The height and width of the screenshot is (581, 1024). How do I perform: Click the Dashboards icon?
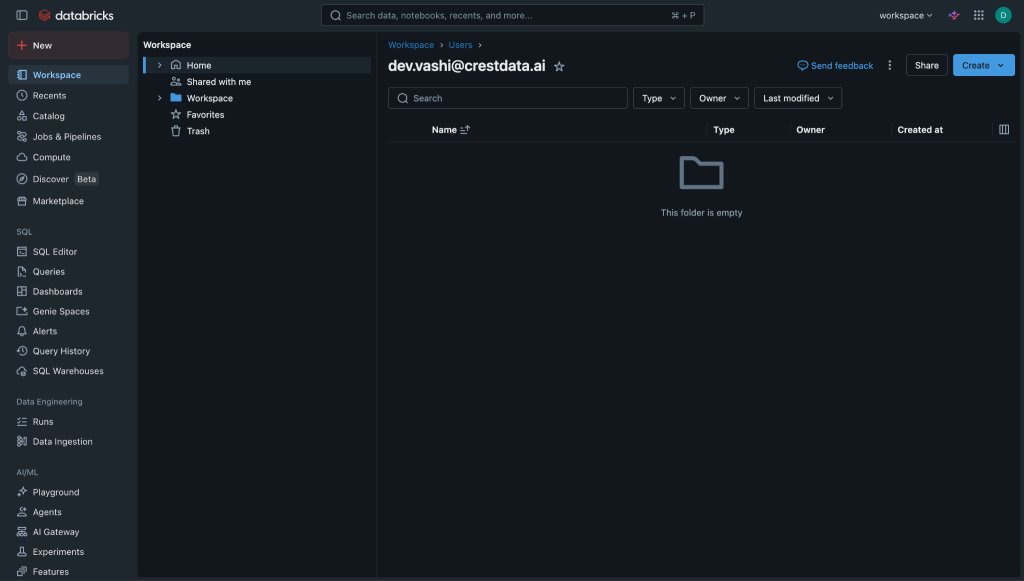tap(22, 291)
